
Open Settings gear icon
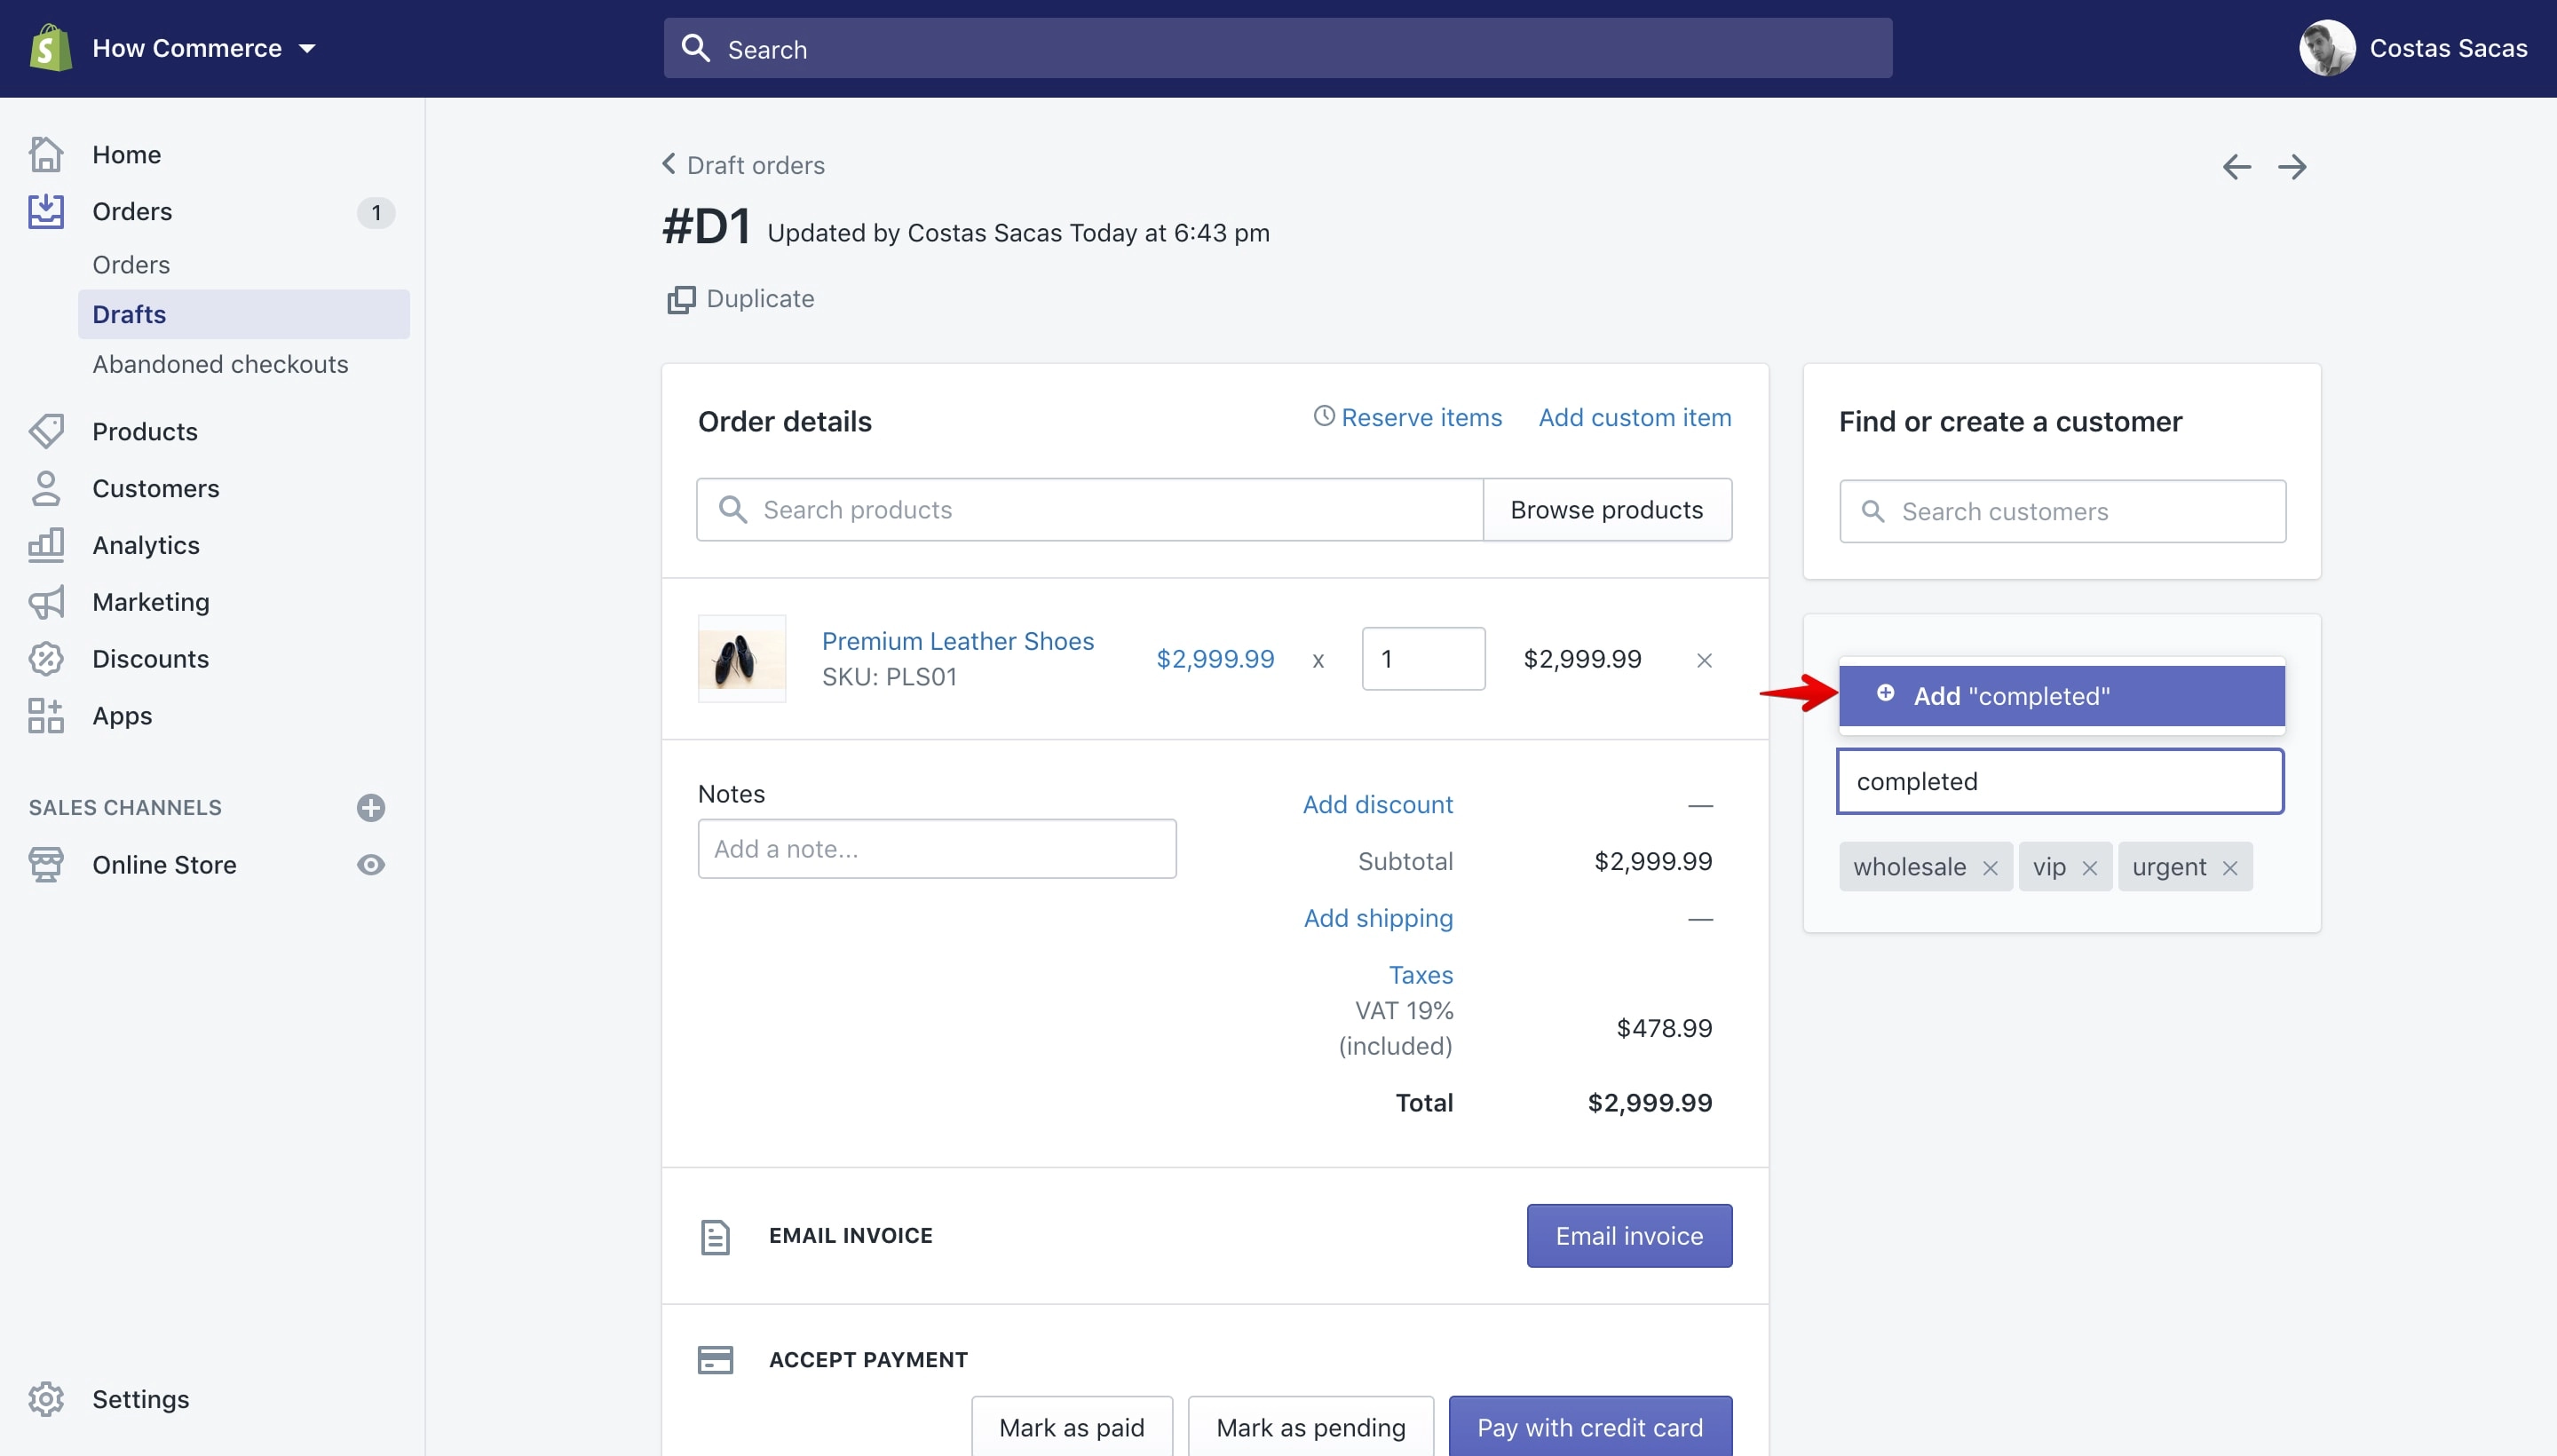coord(46,1399)
